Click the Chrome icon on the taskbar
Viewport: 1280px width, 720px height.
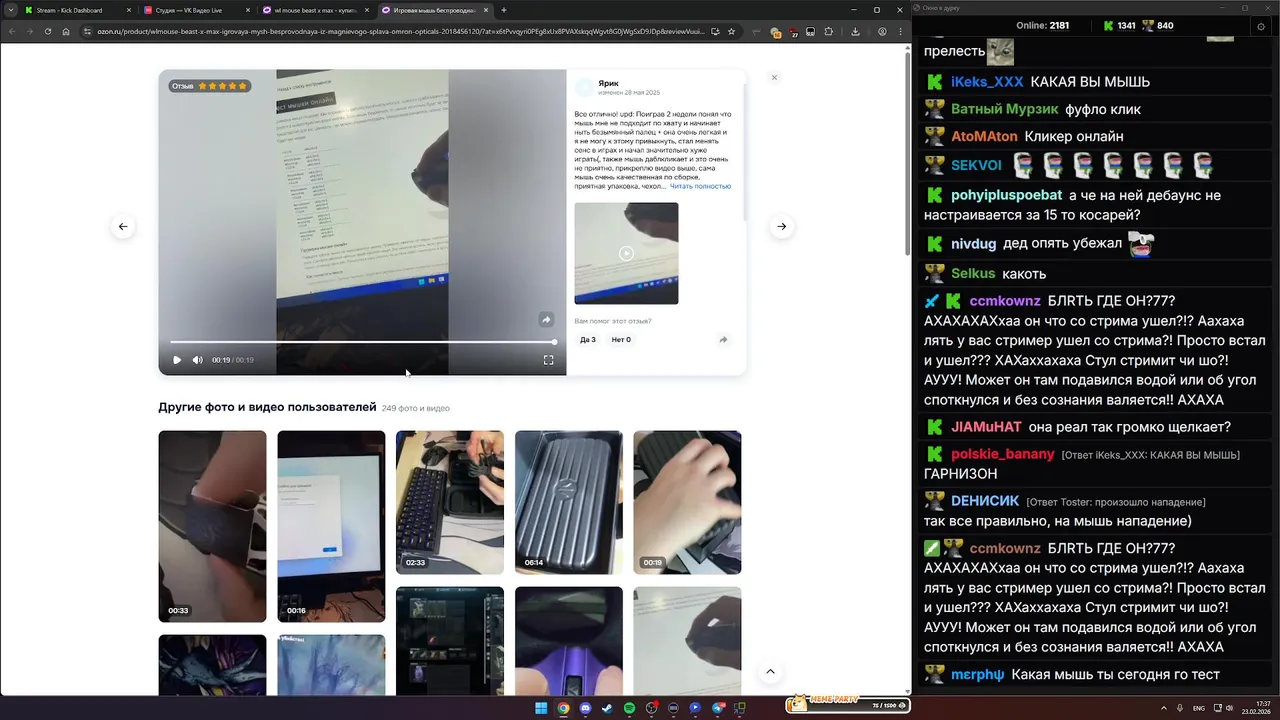click(563, 708)
